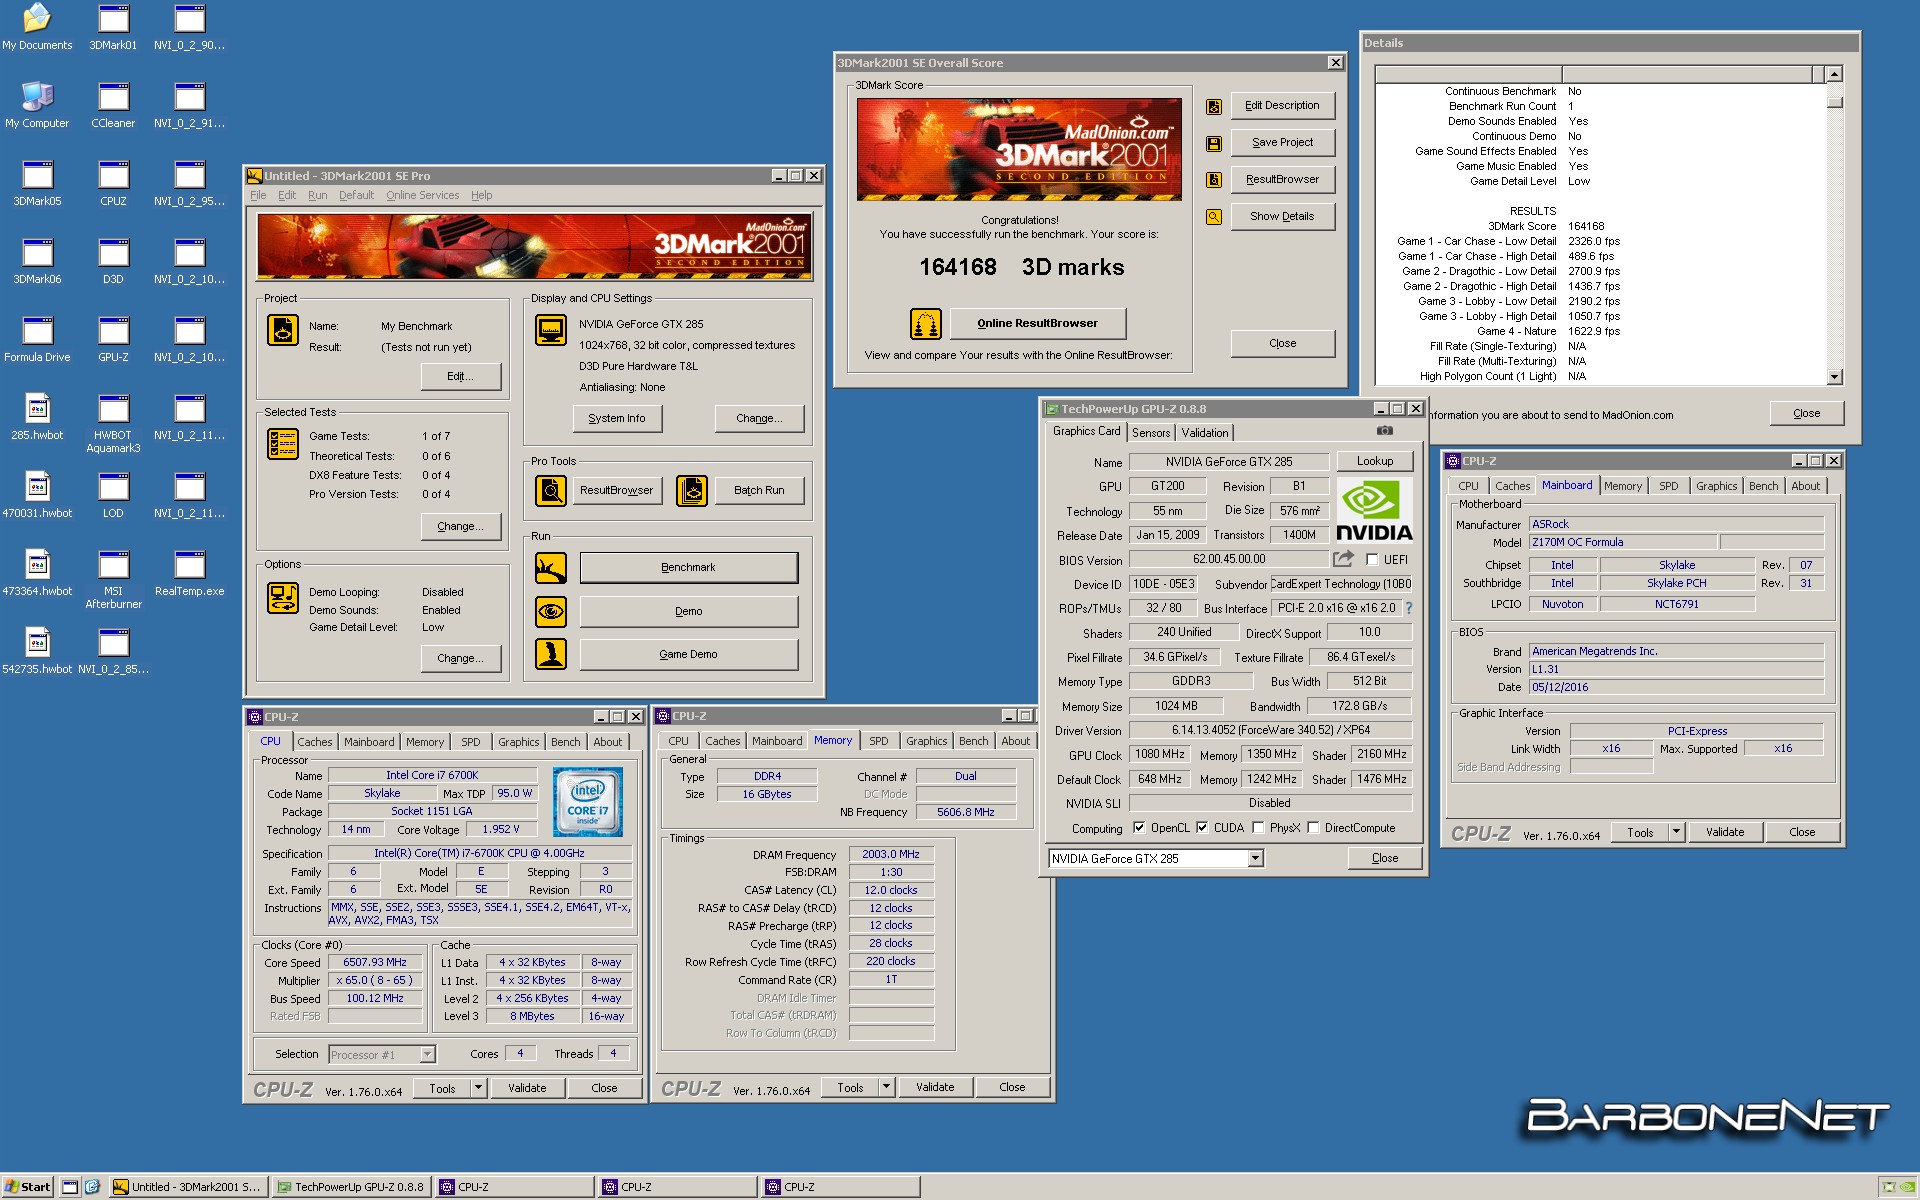Click the Demo eye icon in 3DMark2001
The image size is (1920, 1200).
(551, 611)
